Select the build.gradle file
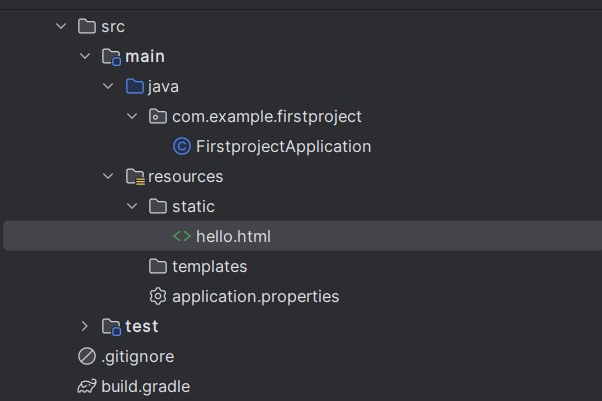 [145, 387]
